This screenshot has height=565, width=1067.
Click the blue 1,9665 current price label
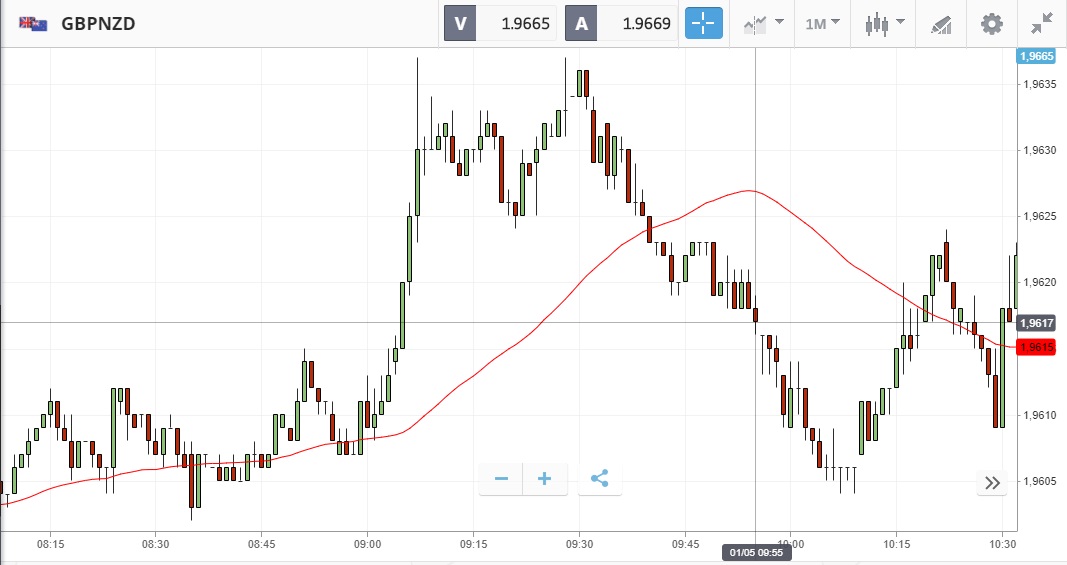tap(1036, 56)
